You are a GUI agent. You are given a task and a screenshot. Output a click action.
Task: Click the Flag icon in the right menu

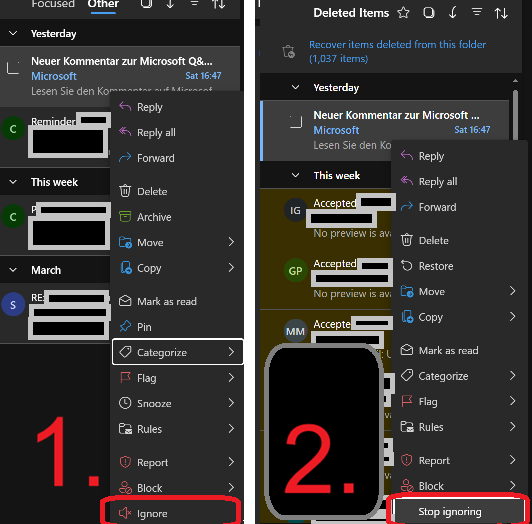pos(406,401)
